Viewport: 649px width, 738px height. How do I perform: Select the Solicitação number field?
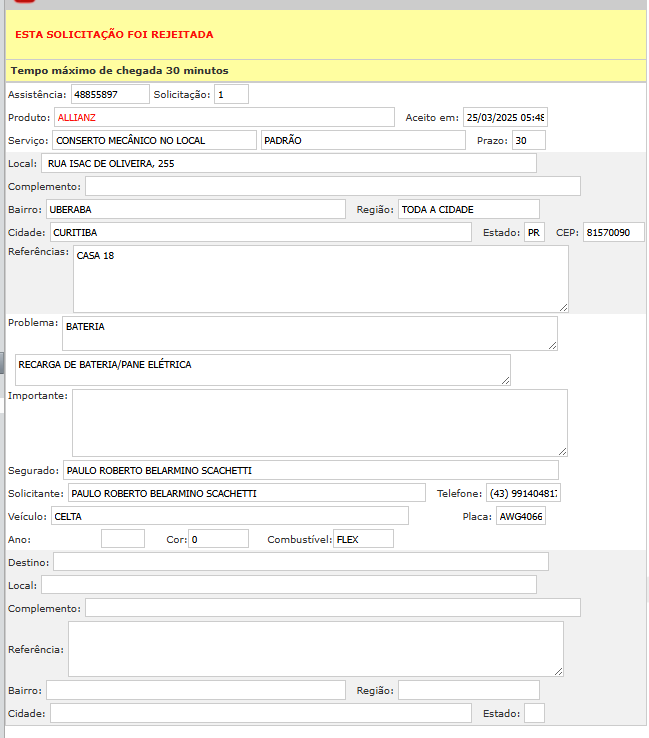pos(231,94)
